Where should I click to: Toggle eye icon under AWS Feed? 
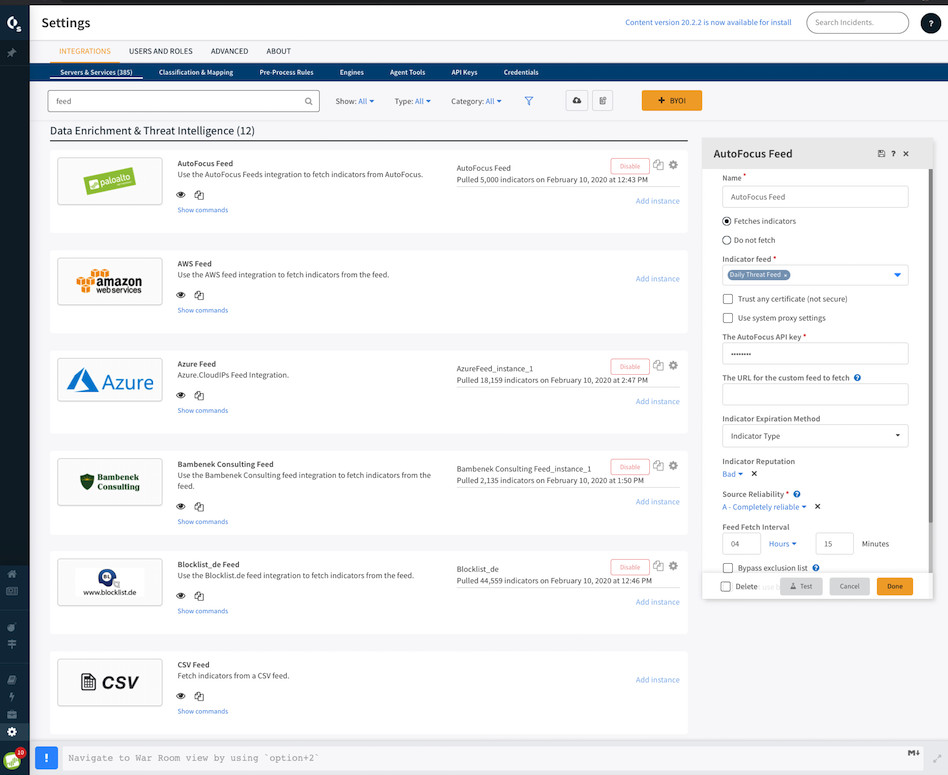(181, 295)
